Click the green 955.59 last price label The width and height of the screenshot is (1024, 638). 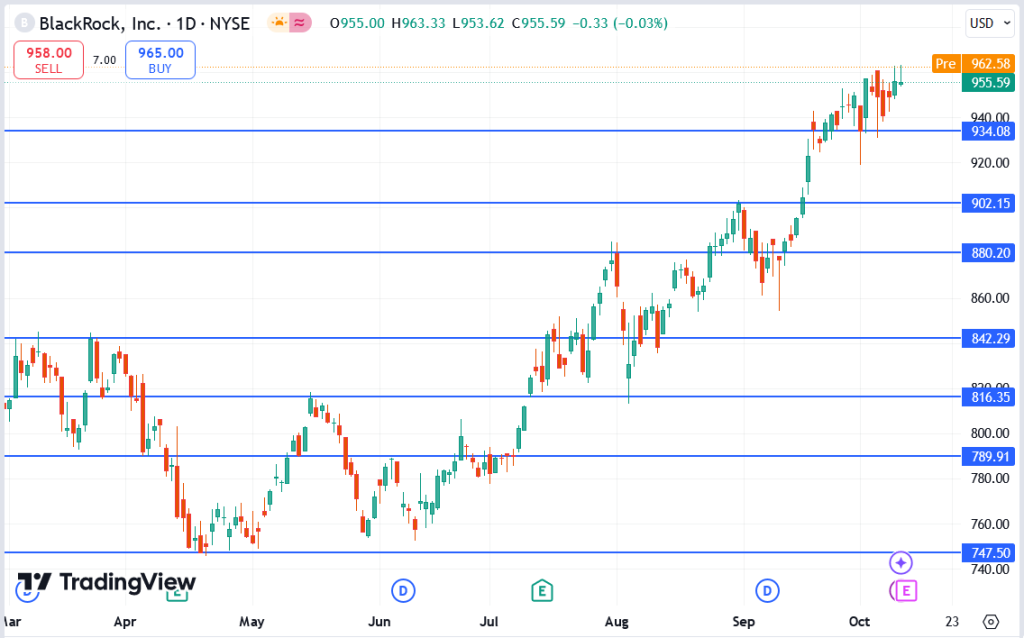989,83
